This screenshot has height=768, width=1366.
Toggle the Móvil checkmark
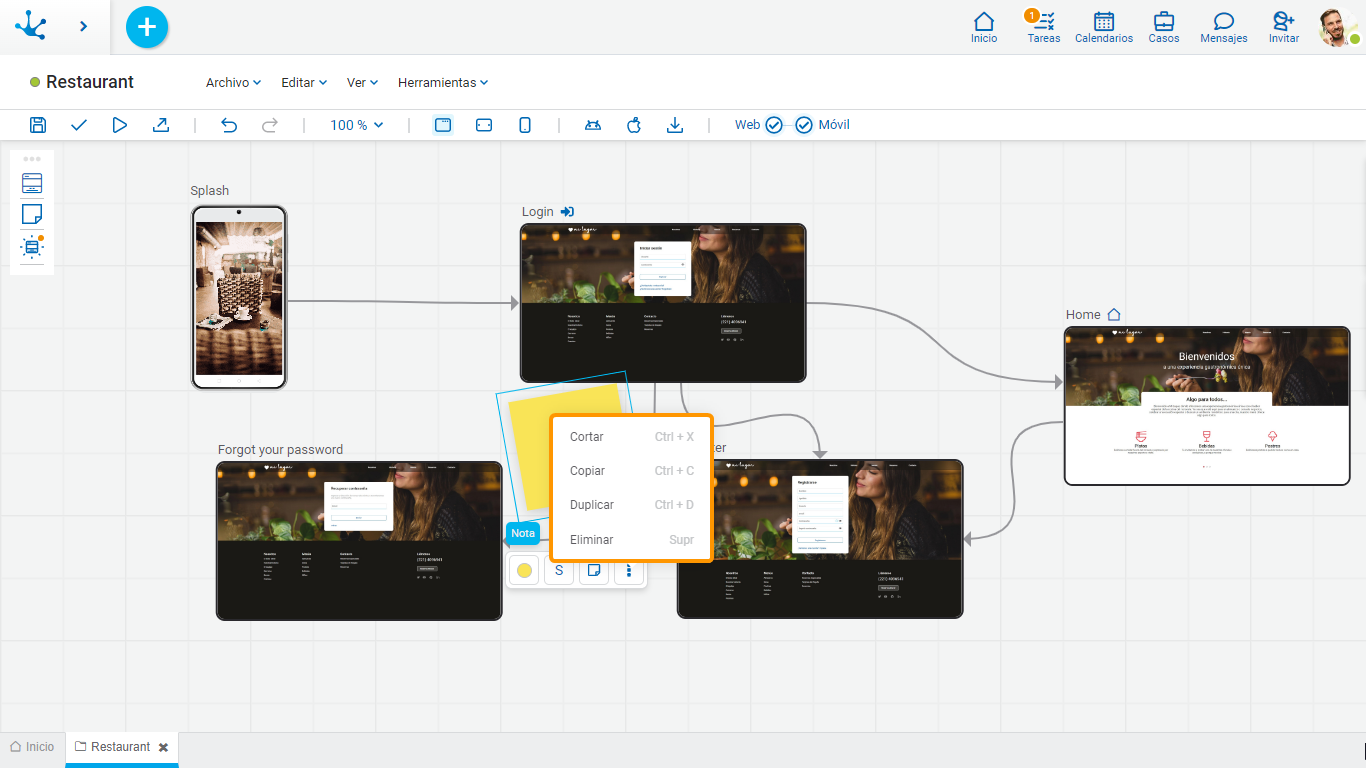tap(804, 125)
